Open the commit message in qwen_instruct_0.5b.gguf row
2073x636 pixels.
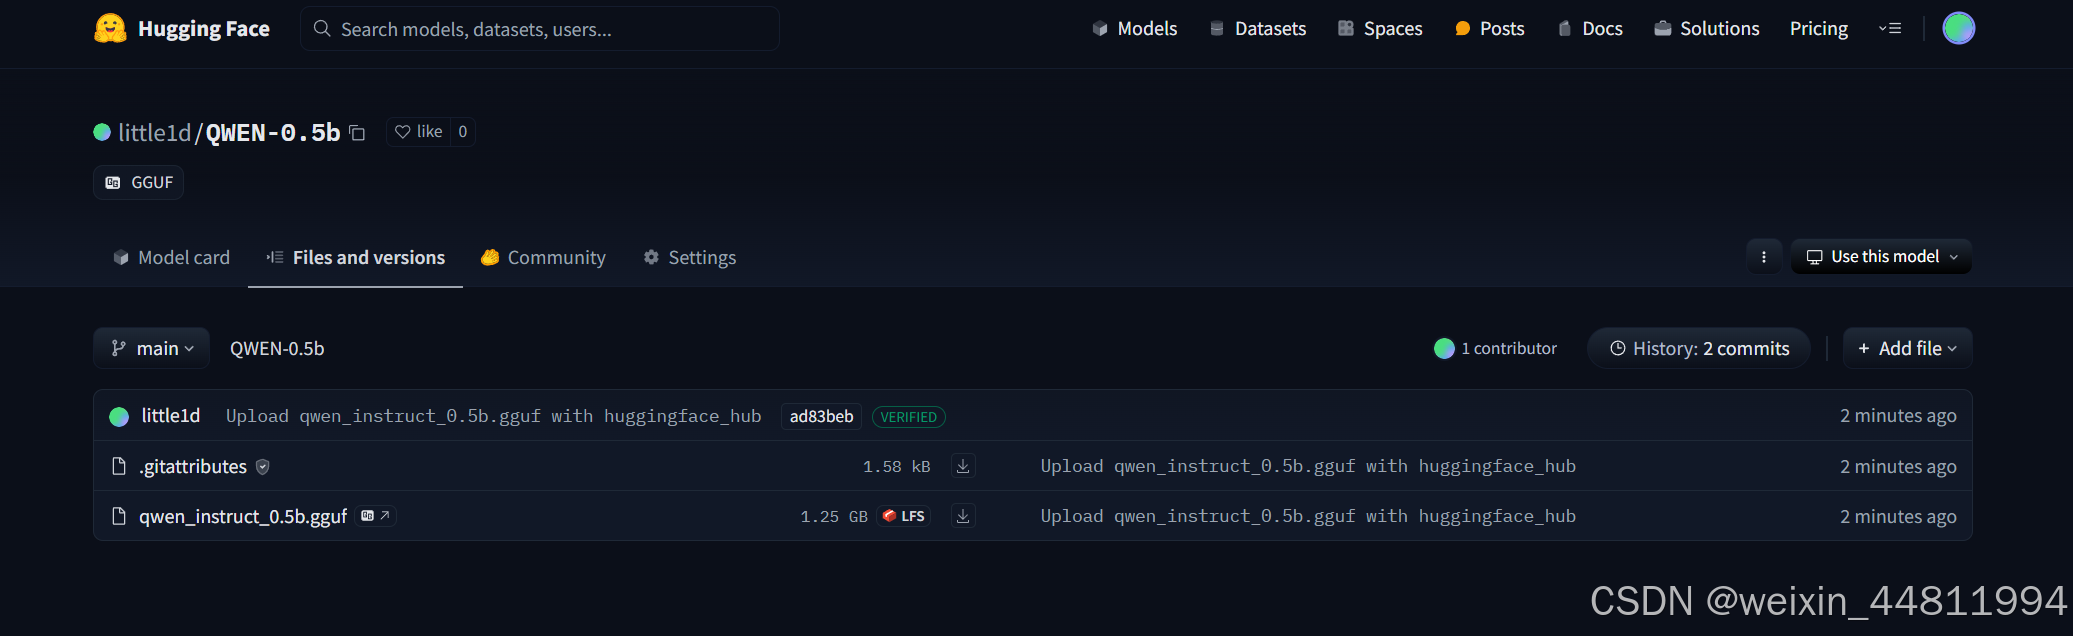point(1308,516)
